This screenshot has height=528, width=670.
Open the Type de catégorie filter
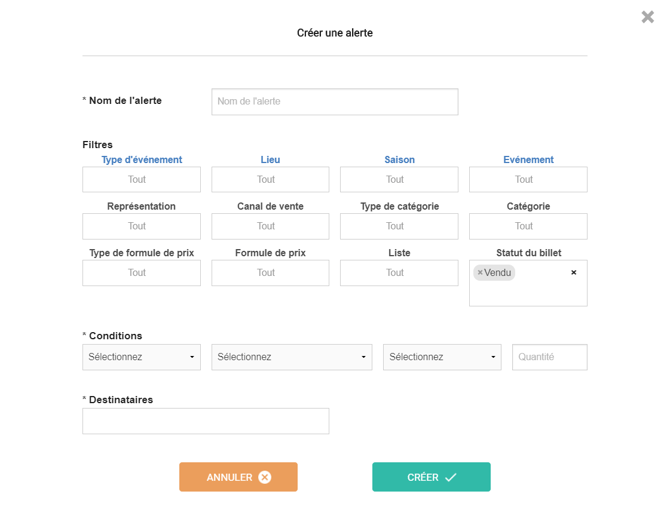(398, 226)
